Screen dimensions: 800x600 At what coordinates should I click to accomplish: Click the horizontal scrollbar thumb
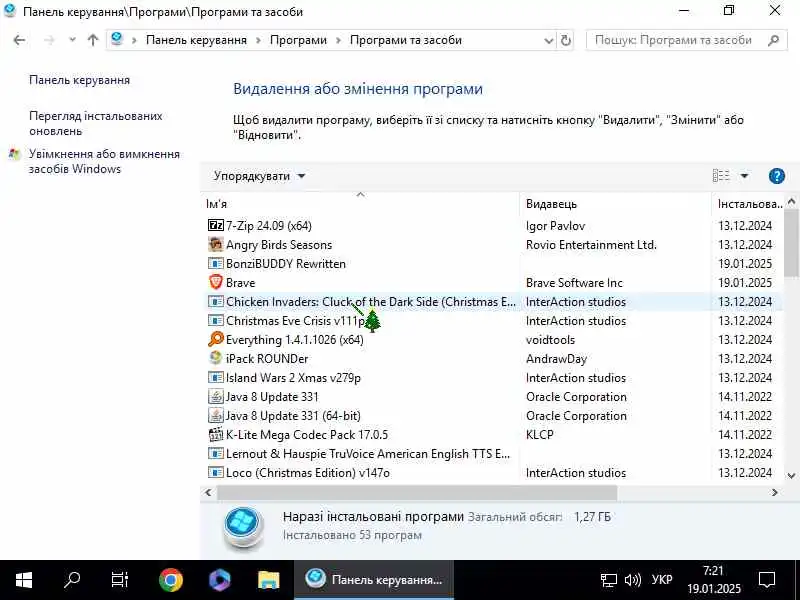tap(417, 492)
